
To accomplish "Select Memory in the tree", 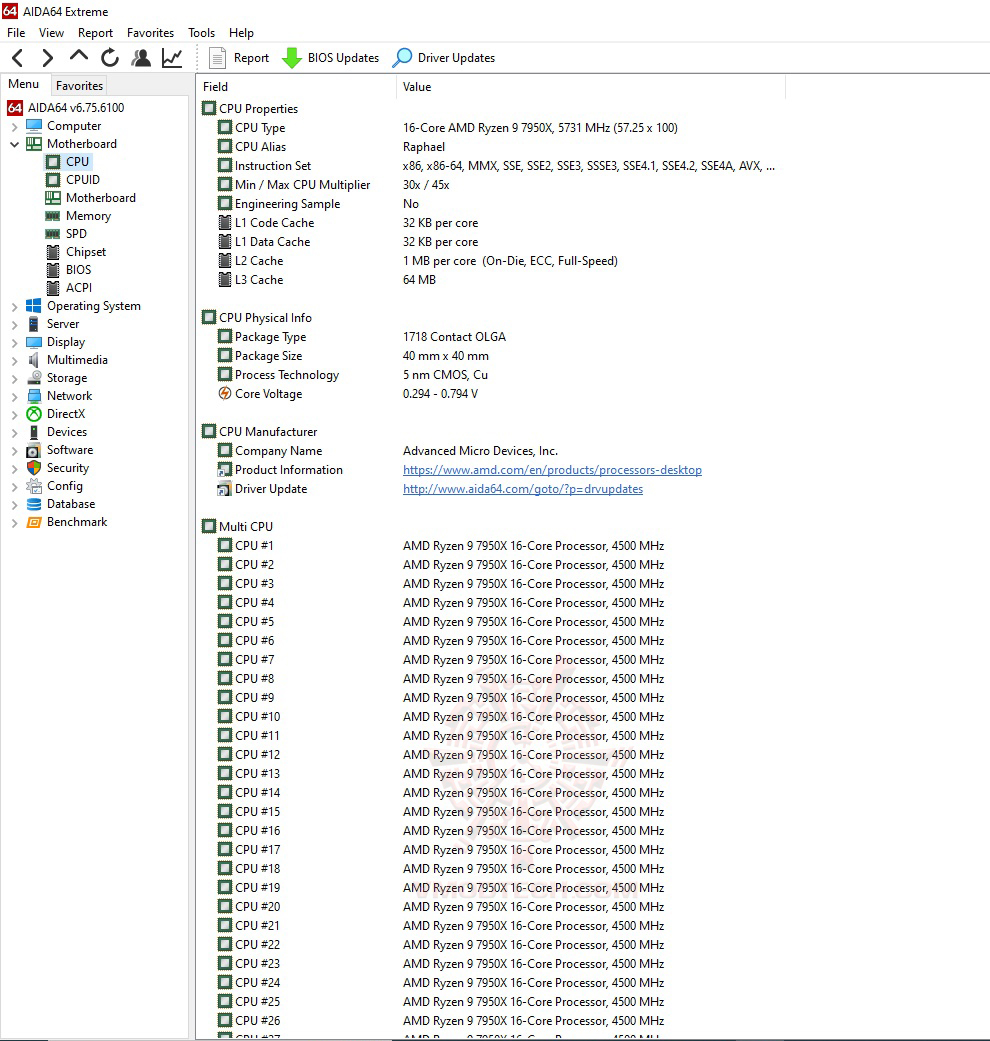I will 88,216.
